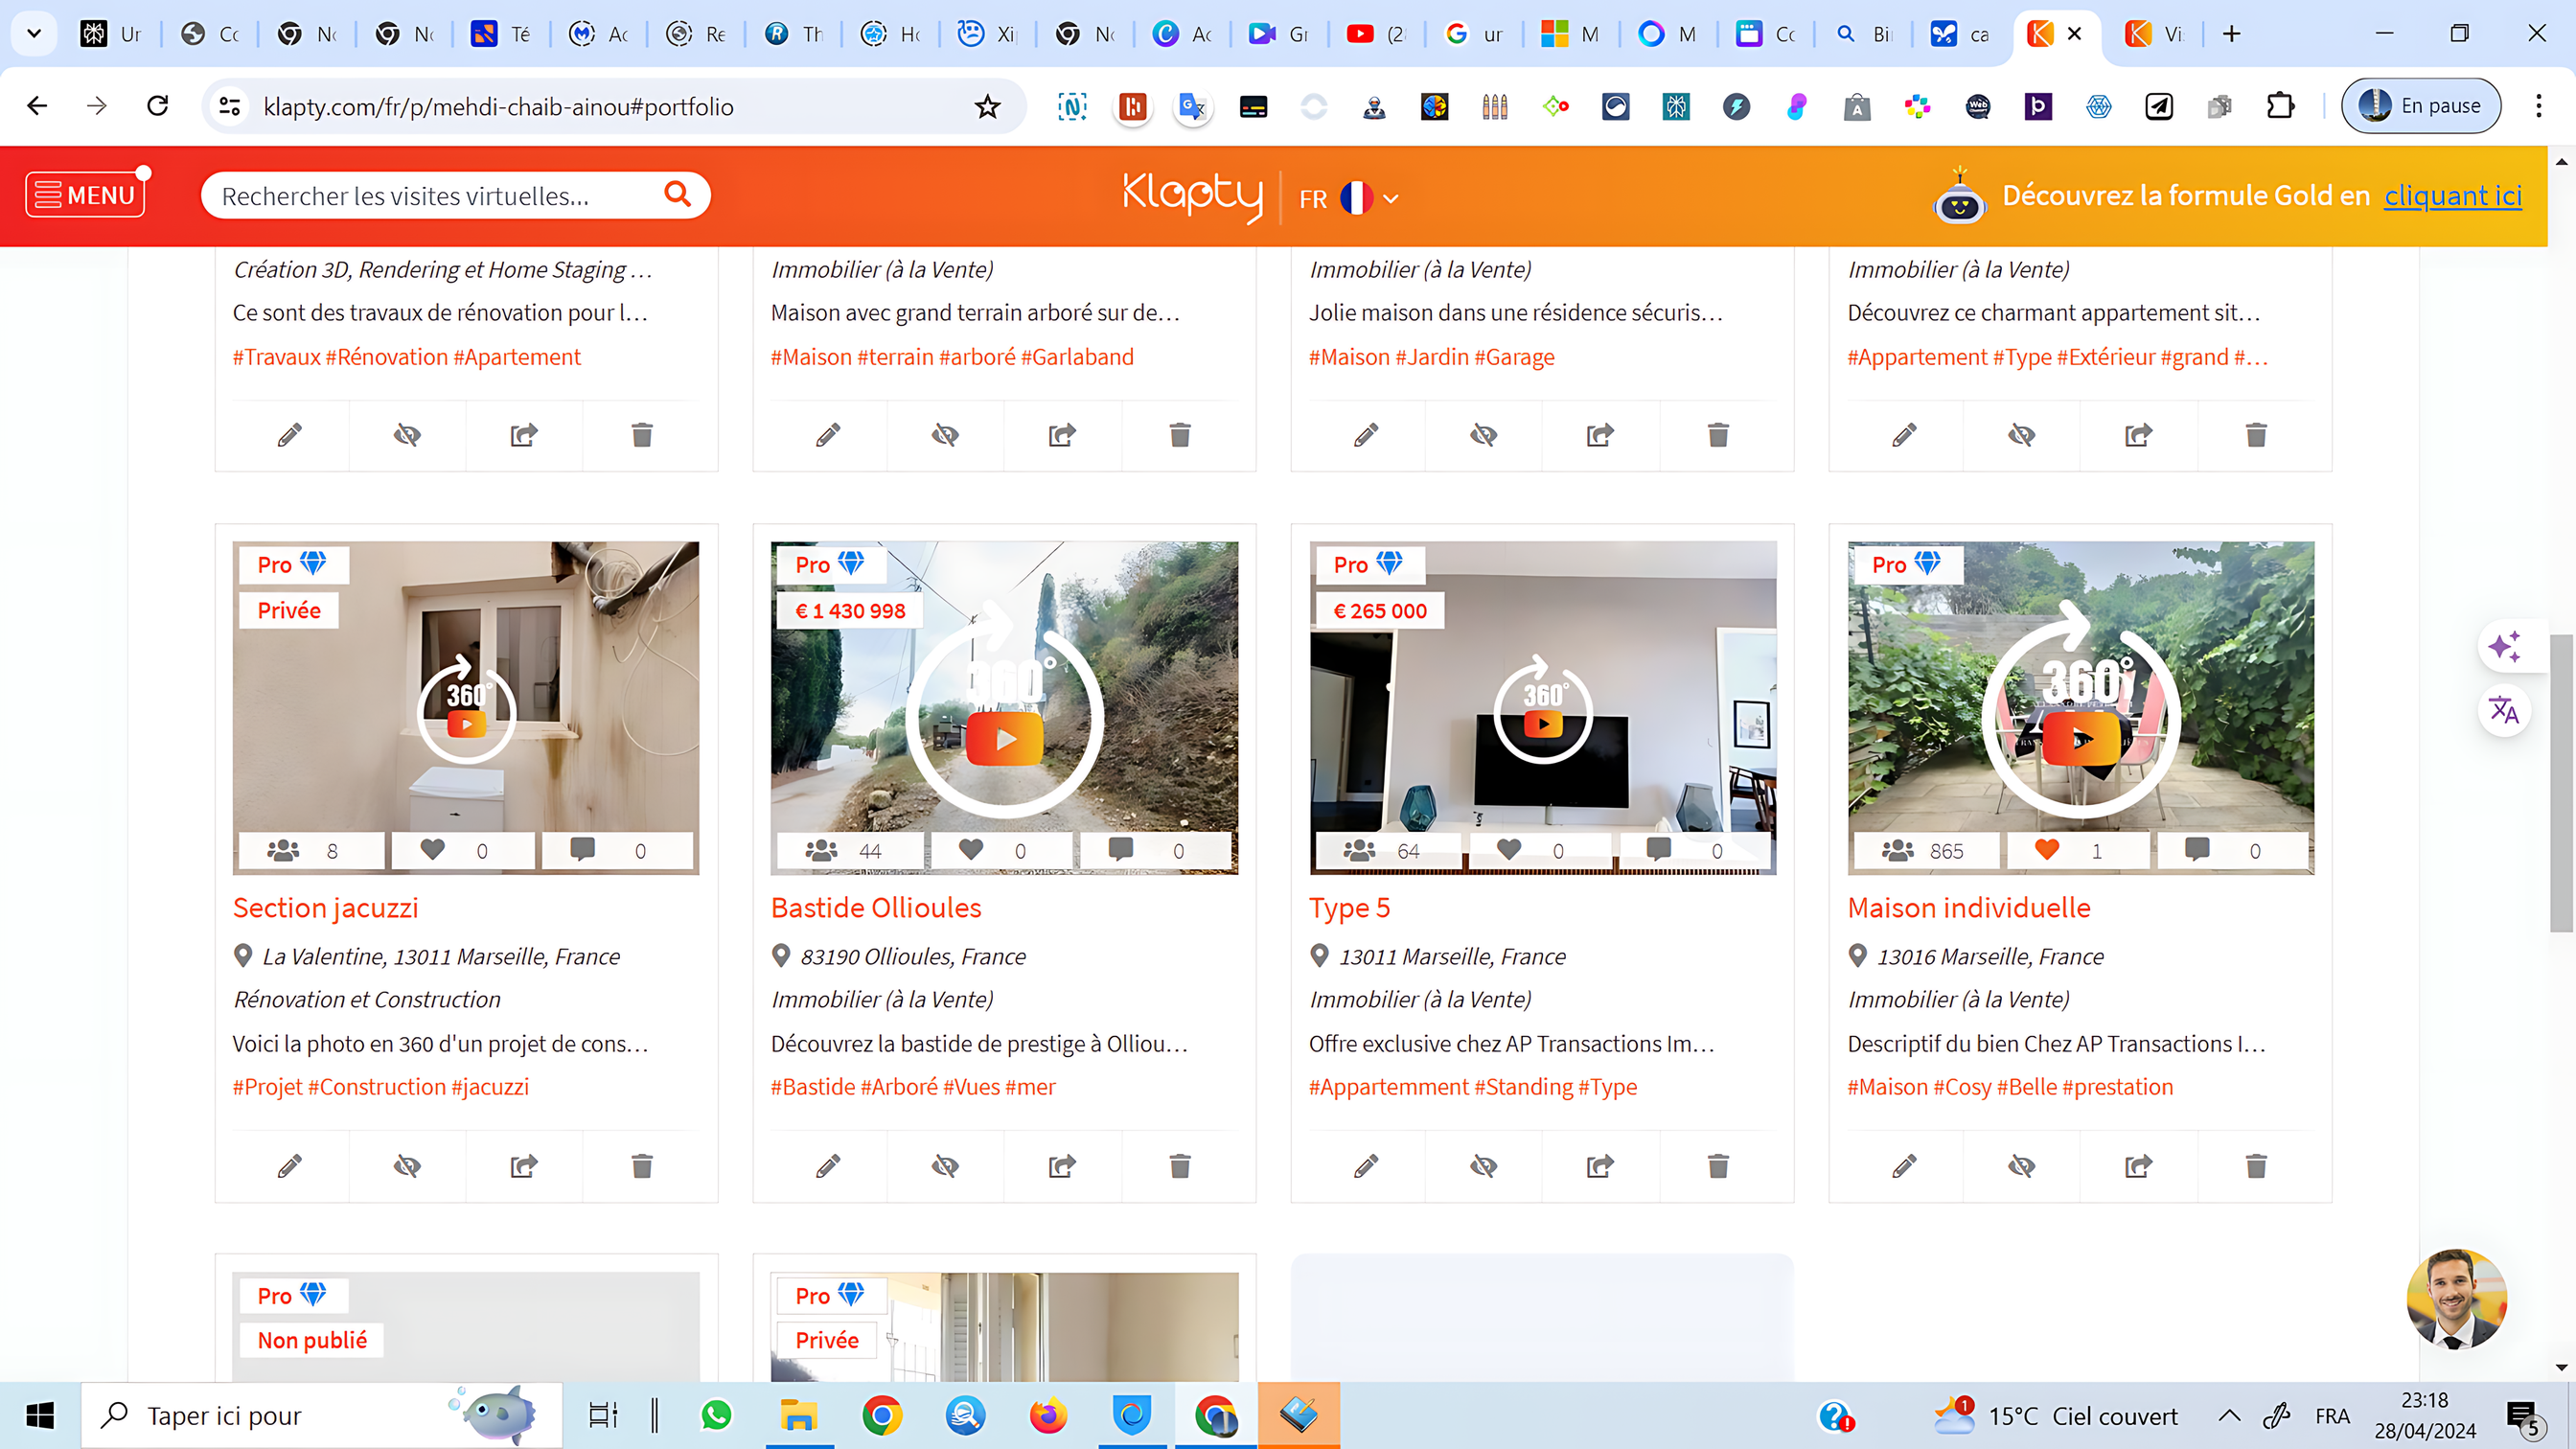
Task: Bookmark this page with the star
Action: coord(987,106)
